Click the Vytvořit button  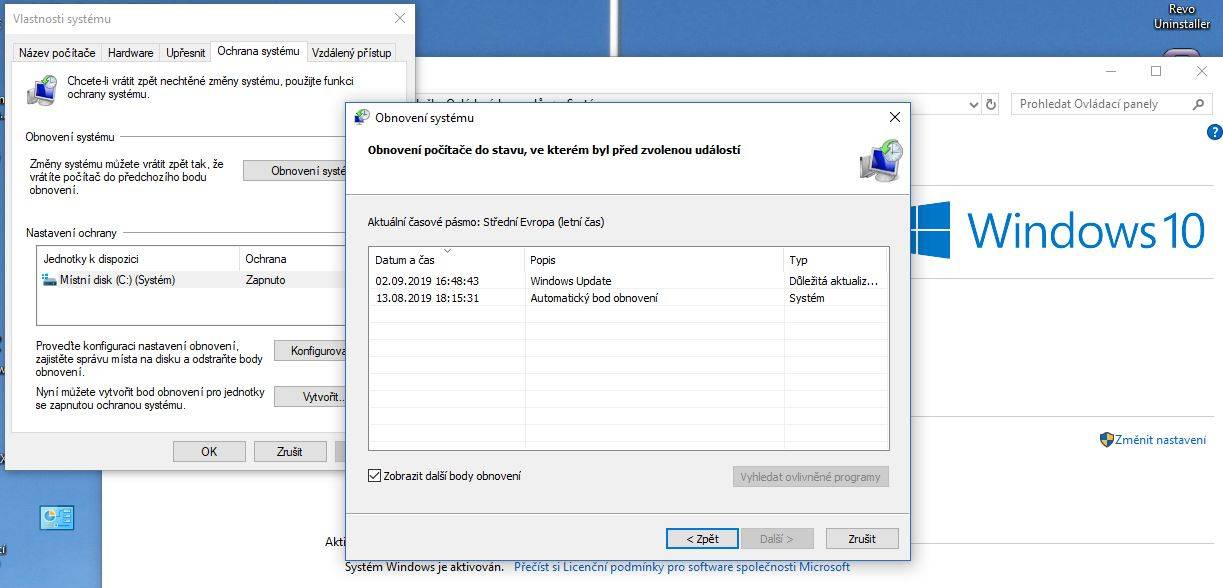click(x=310, y=397)
